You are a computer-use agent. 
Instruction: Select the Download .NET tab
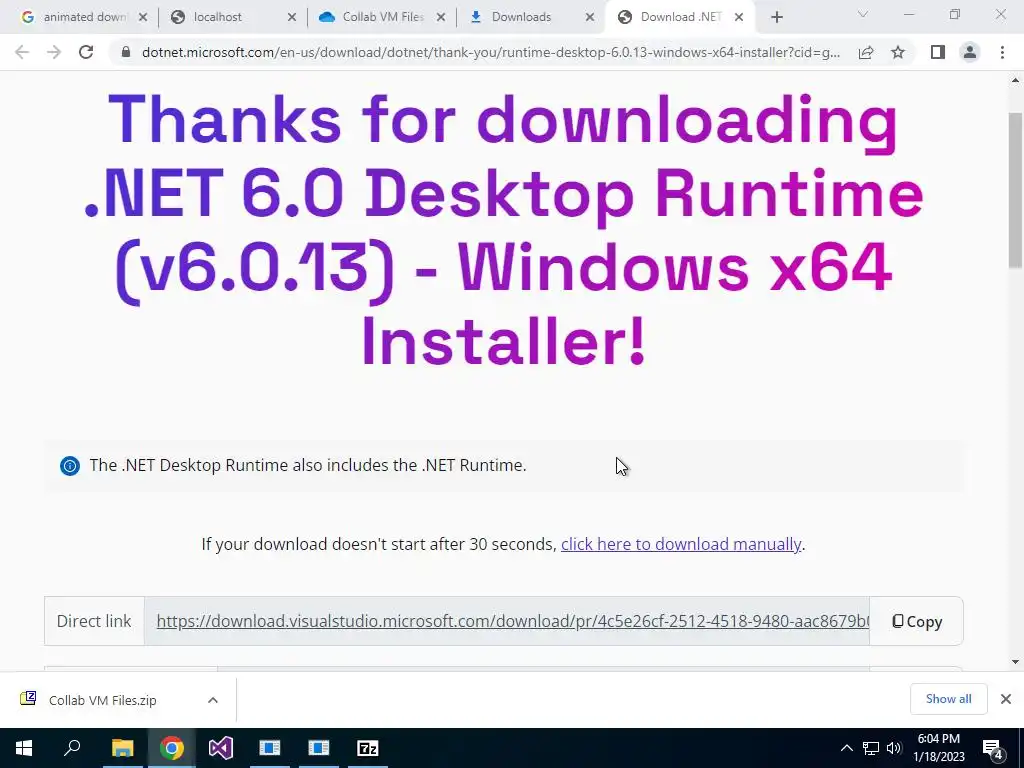point(680,17)
